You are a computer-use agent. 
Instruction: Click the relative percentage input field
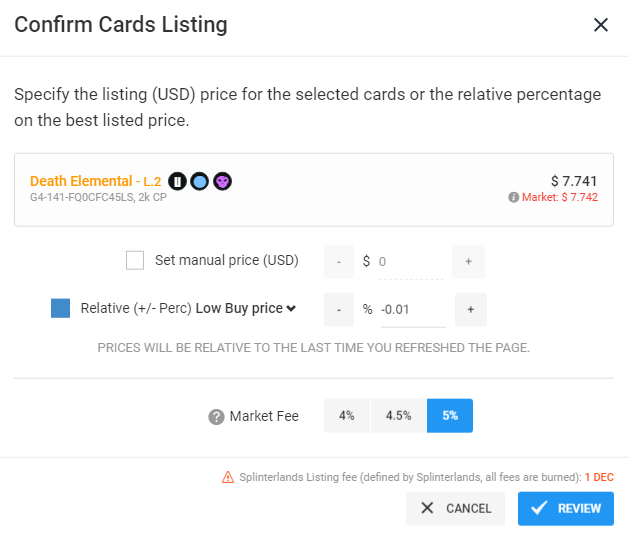click(x=413, y=310)
